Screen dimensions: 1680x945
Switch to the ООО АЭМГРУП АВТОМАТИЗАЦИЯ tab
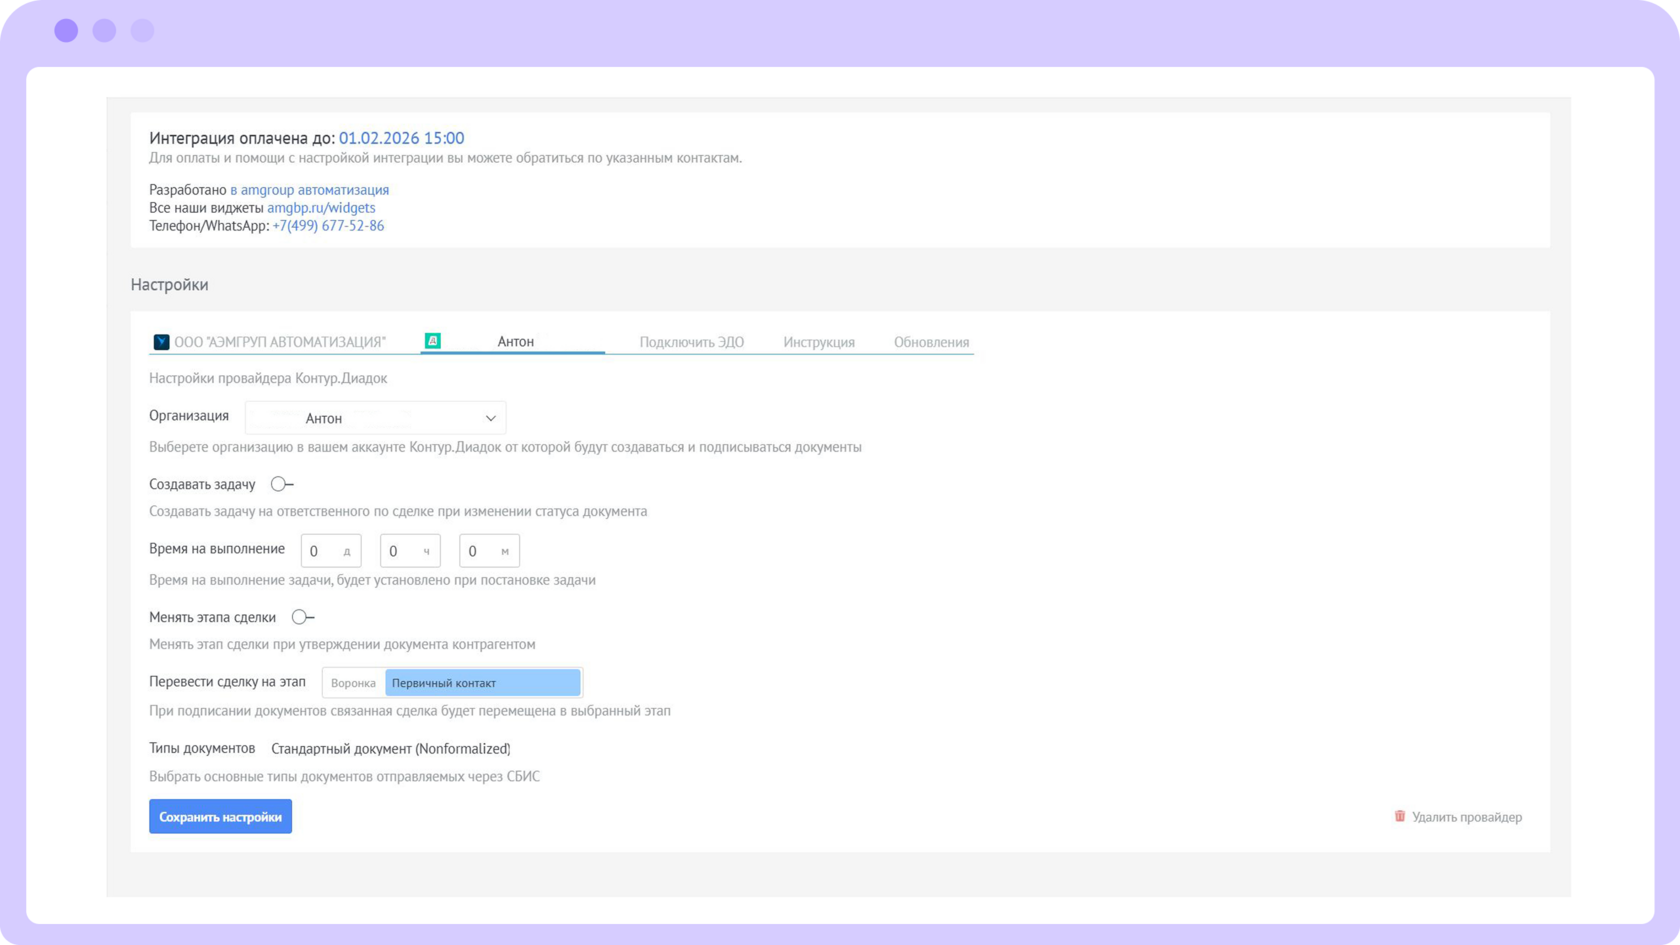tap(269, 342)
